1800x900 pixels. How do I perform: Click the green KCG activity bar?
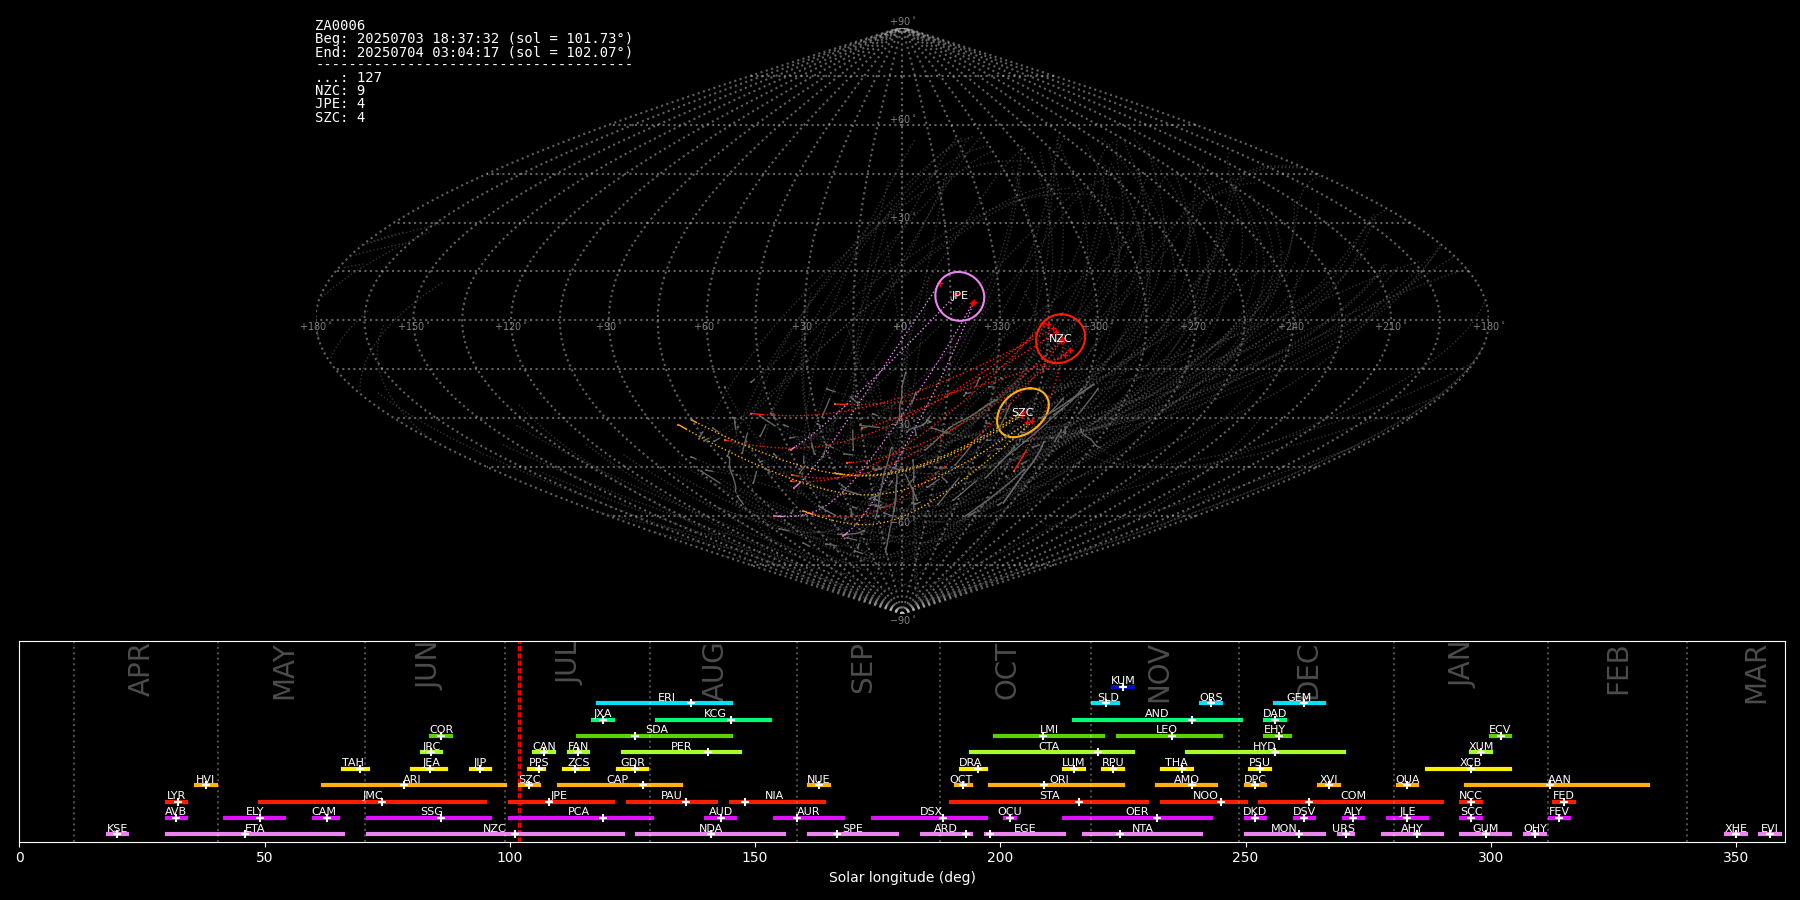(x=713, y=719)
